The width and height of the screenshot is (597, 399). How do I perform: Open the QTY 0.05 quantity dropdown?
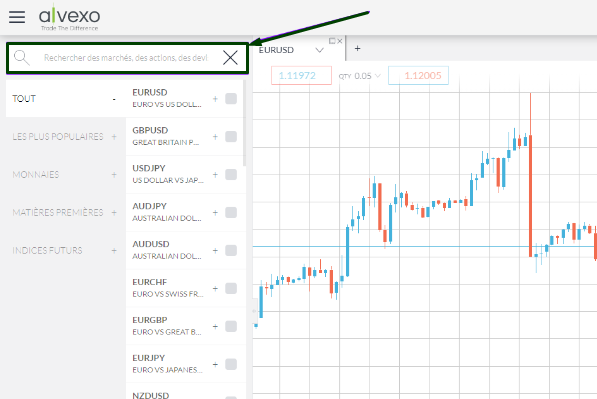360,76
